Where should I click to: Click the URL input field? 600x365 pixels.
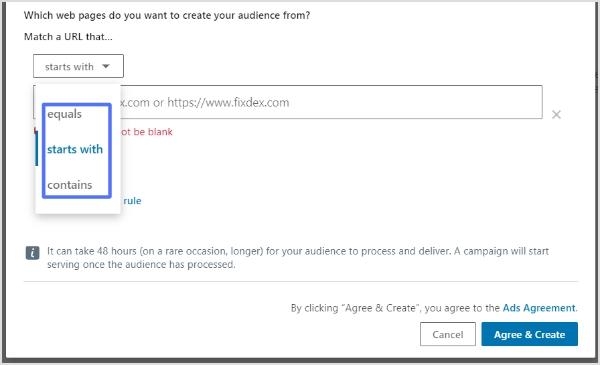coord(288,102)
